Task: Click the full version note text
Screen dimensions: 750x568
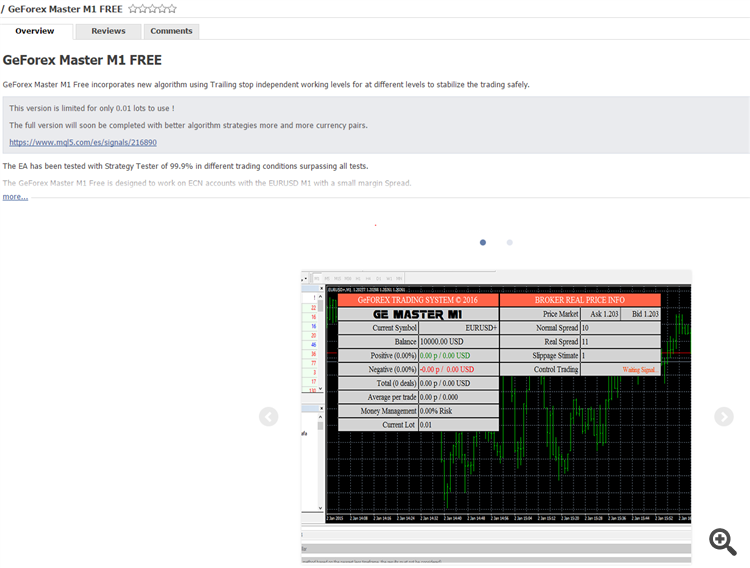Action: [188, 125]
